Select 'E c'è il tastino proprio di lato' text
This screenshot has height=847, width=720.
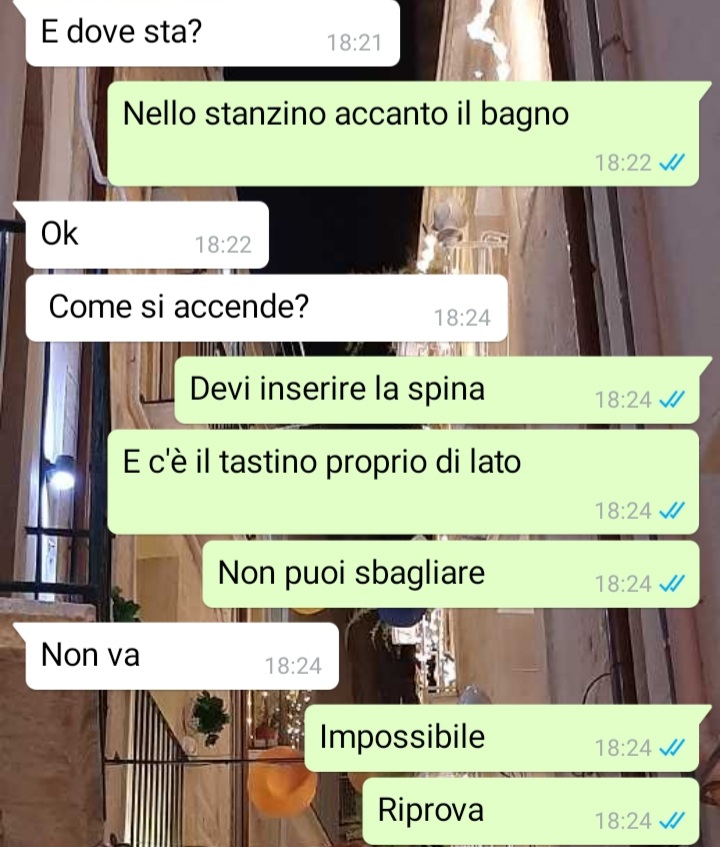click(x=322, y=462)
